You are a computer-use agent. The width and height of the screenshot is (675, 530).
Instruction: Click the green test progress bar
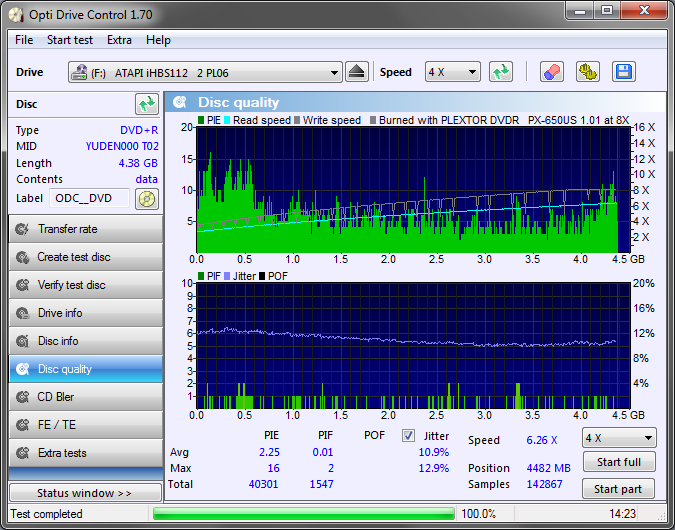click(303, 514)
